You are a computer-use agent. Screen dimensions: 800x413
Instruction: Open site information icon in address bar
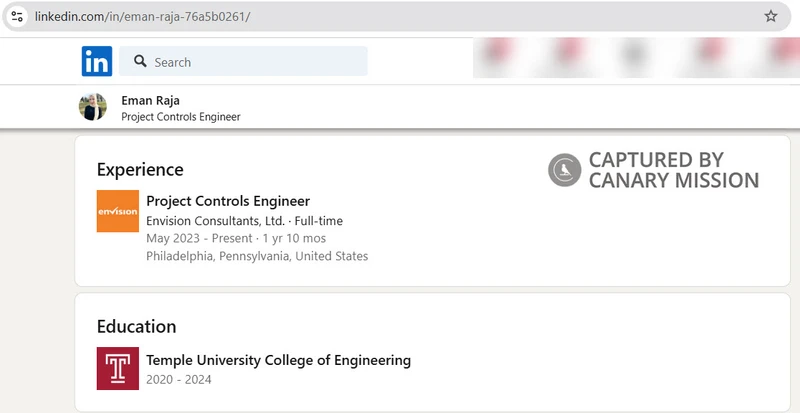tap(17, 16)
